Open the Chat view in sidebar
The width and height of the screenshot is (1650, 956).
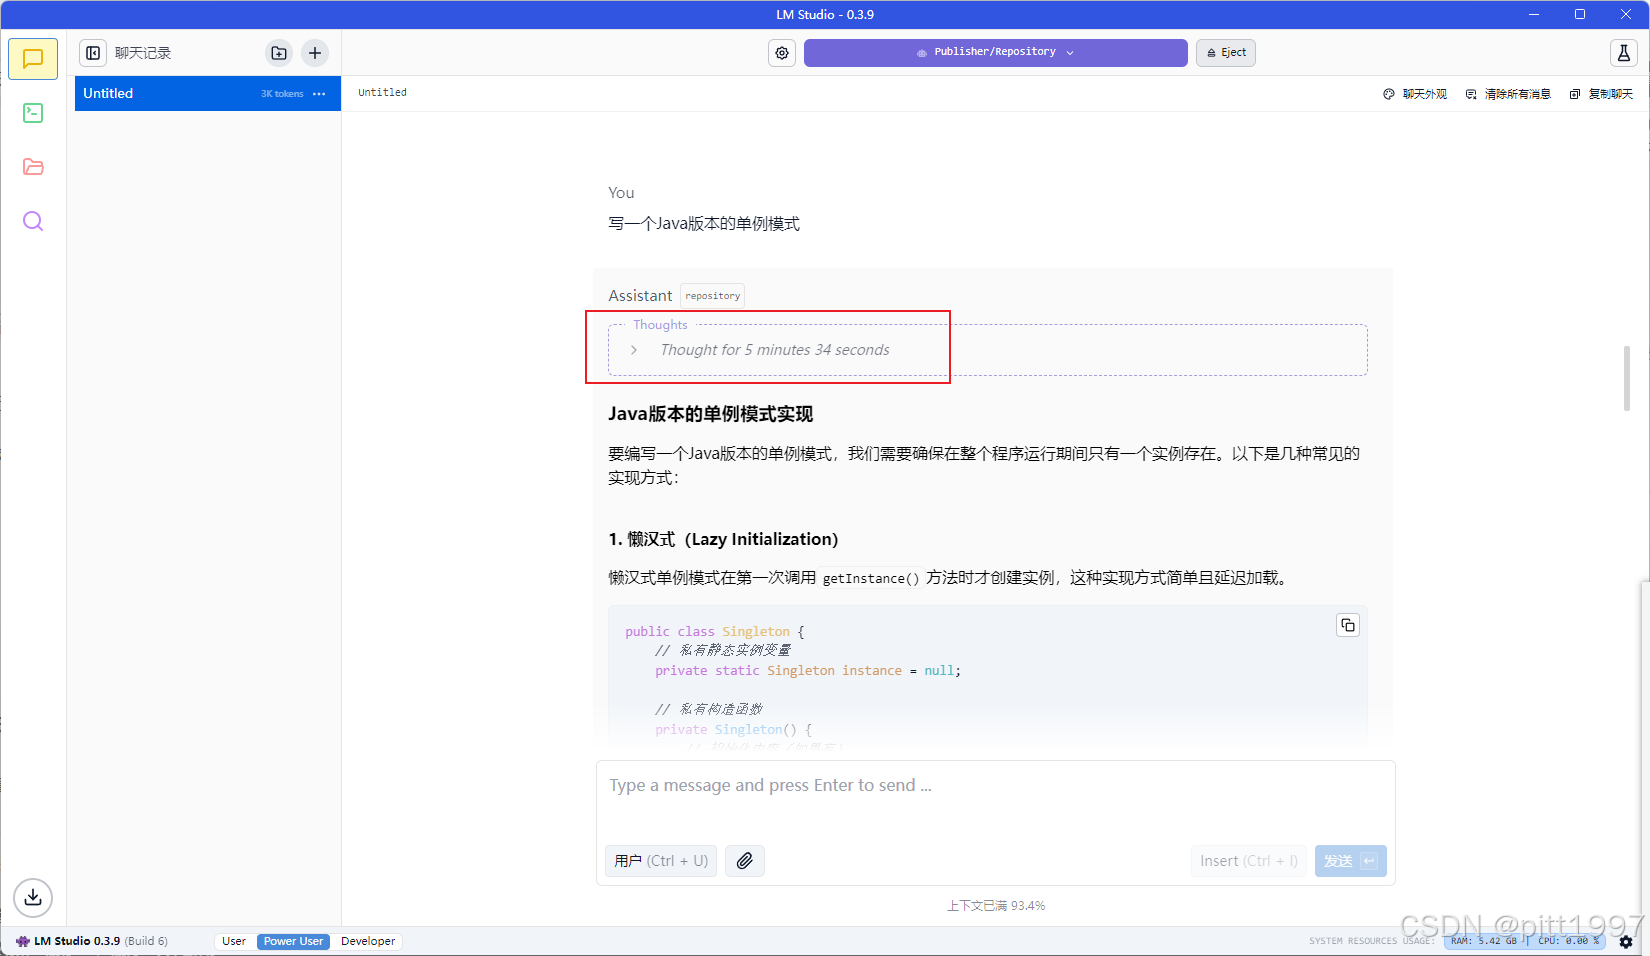(x=33, y=59)
